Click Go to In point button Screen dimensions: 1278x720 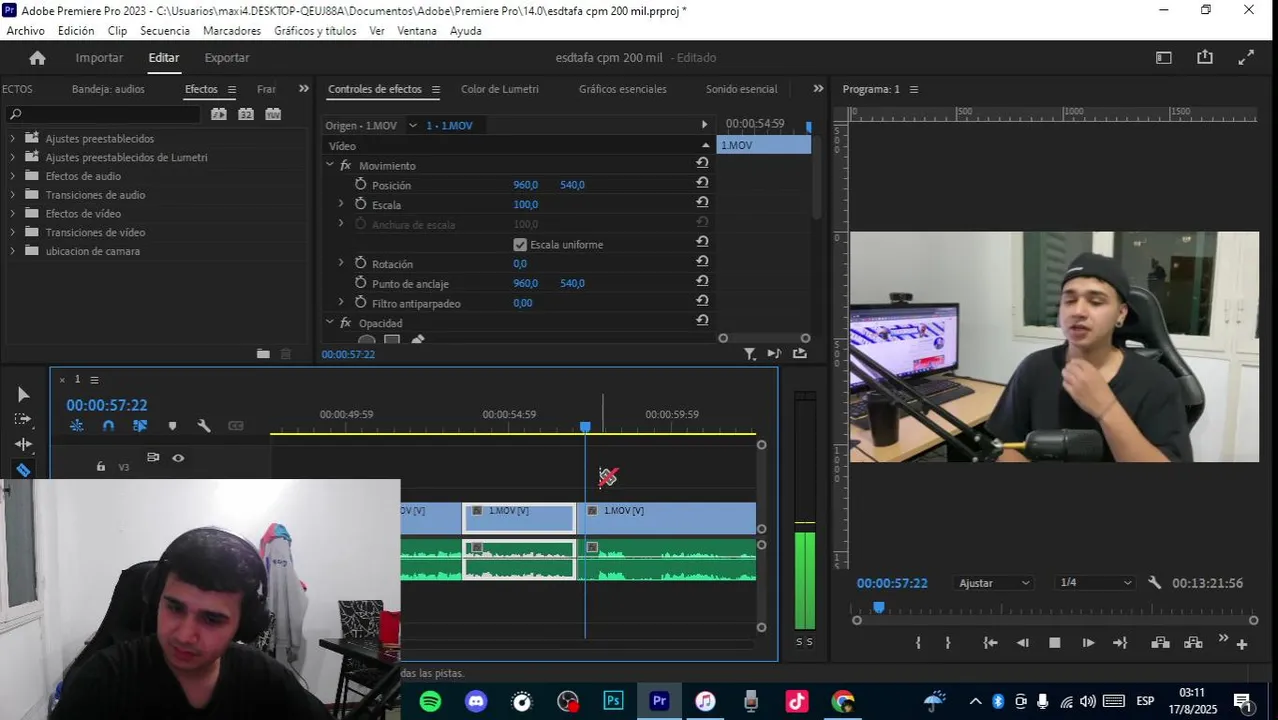(990, 643)
